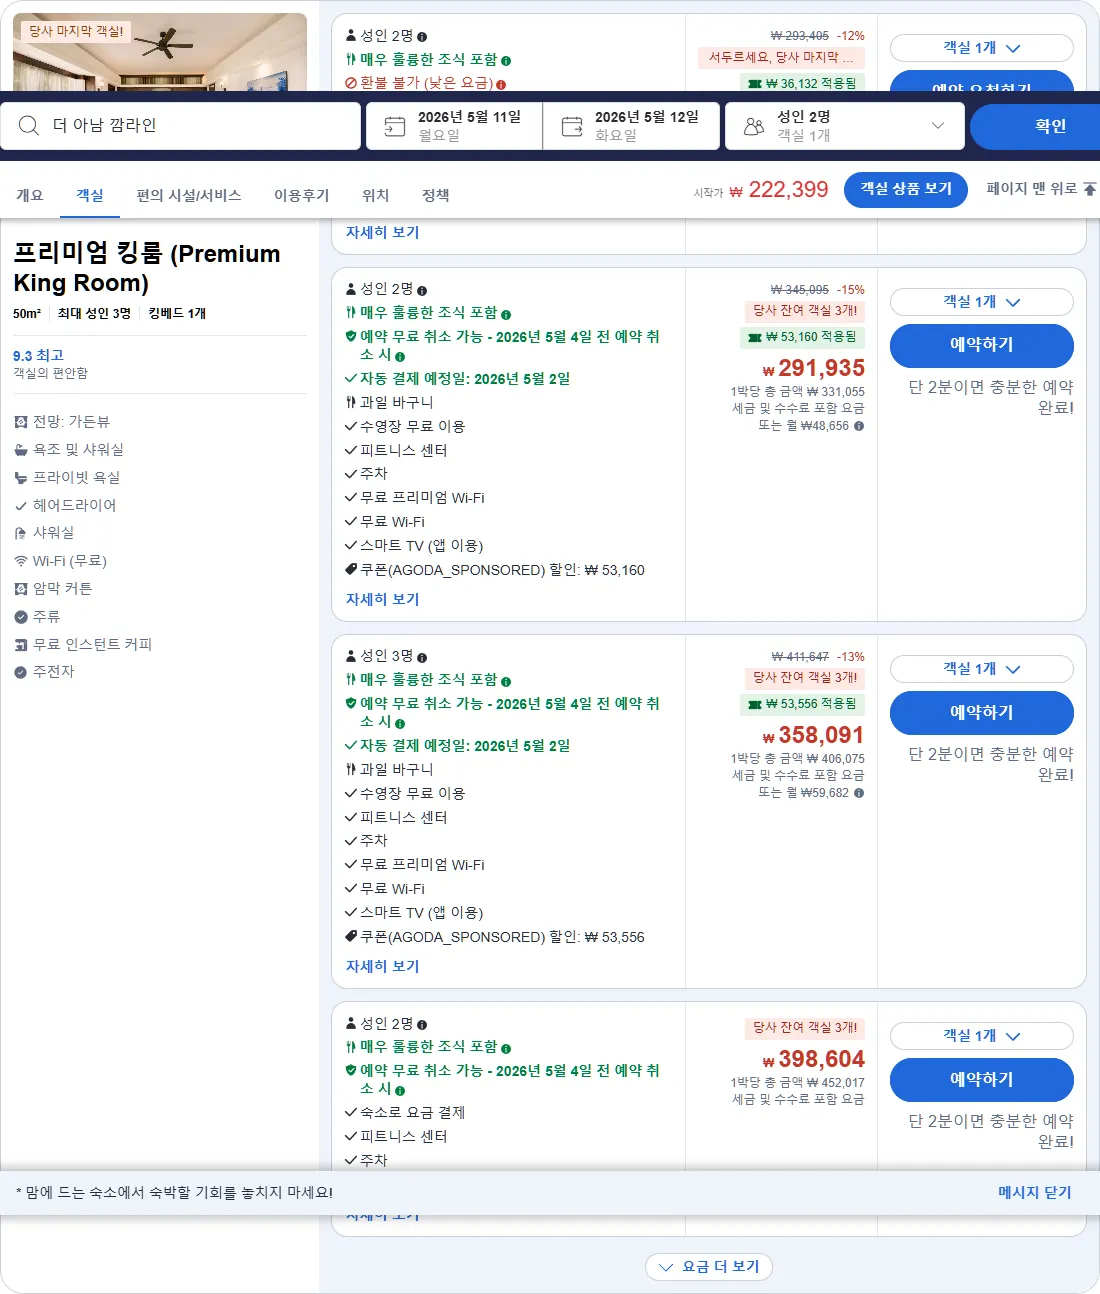Click green coupon badge ₩53,160 적용됨

(803, 337)
